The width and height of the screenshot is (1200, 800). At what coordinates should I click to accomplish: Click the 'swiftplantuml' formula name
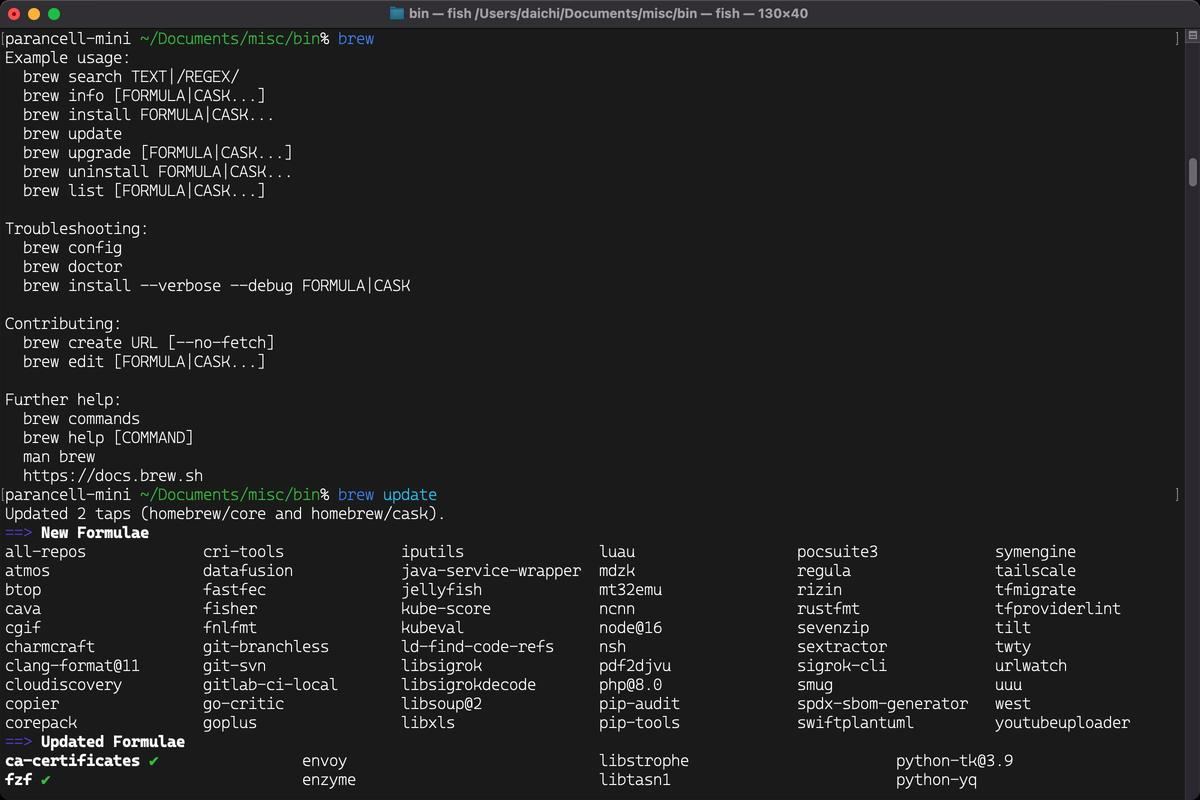click(x=855, y=723)
